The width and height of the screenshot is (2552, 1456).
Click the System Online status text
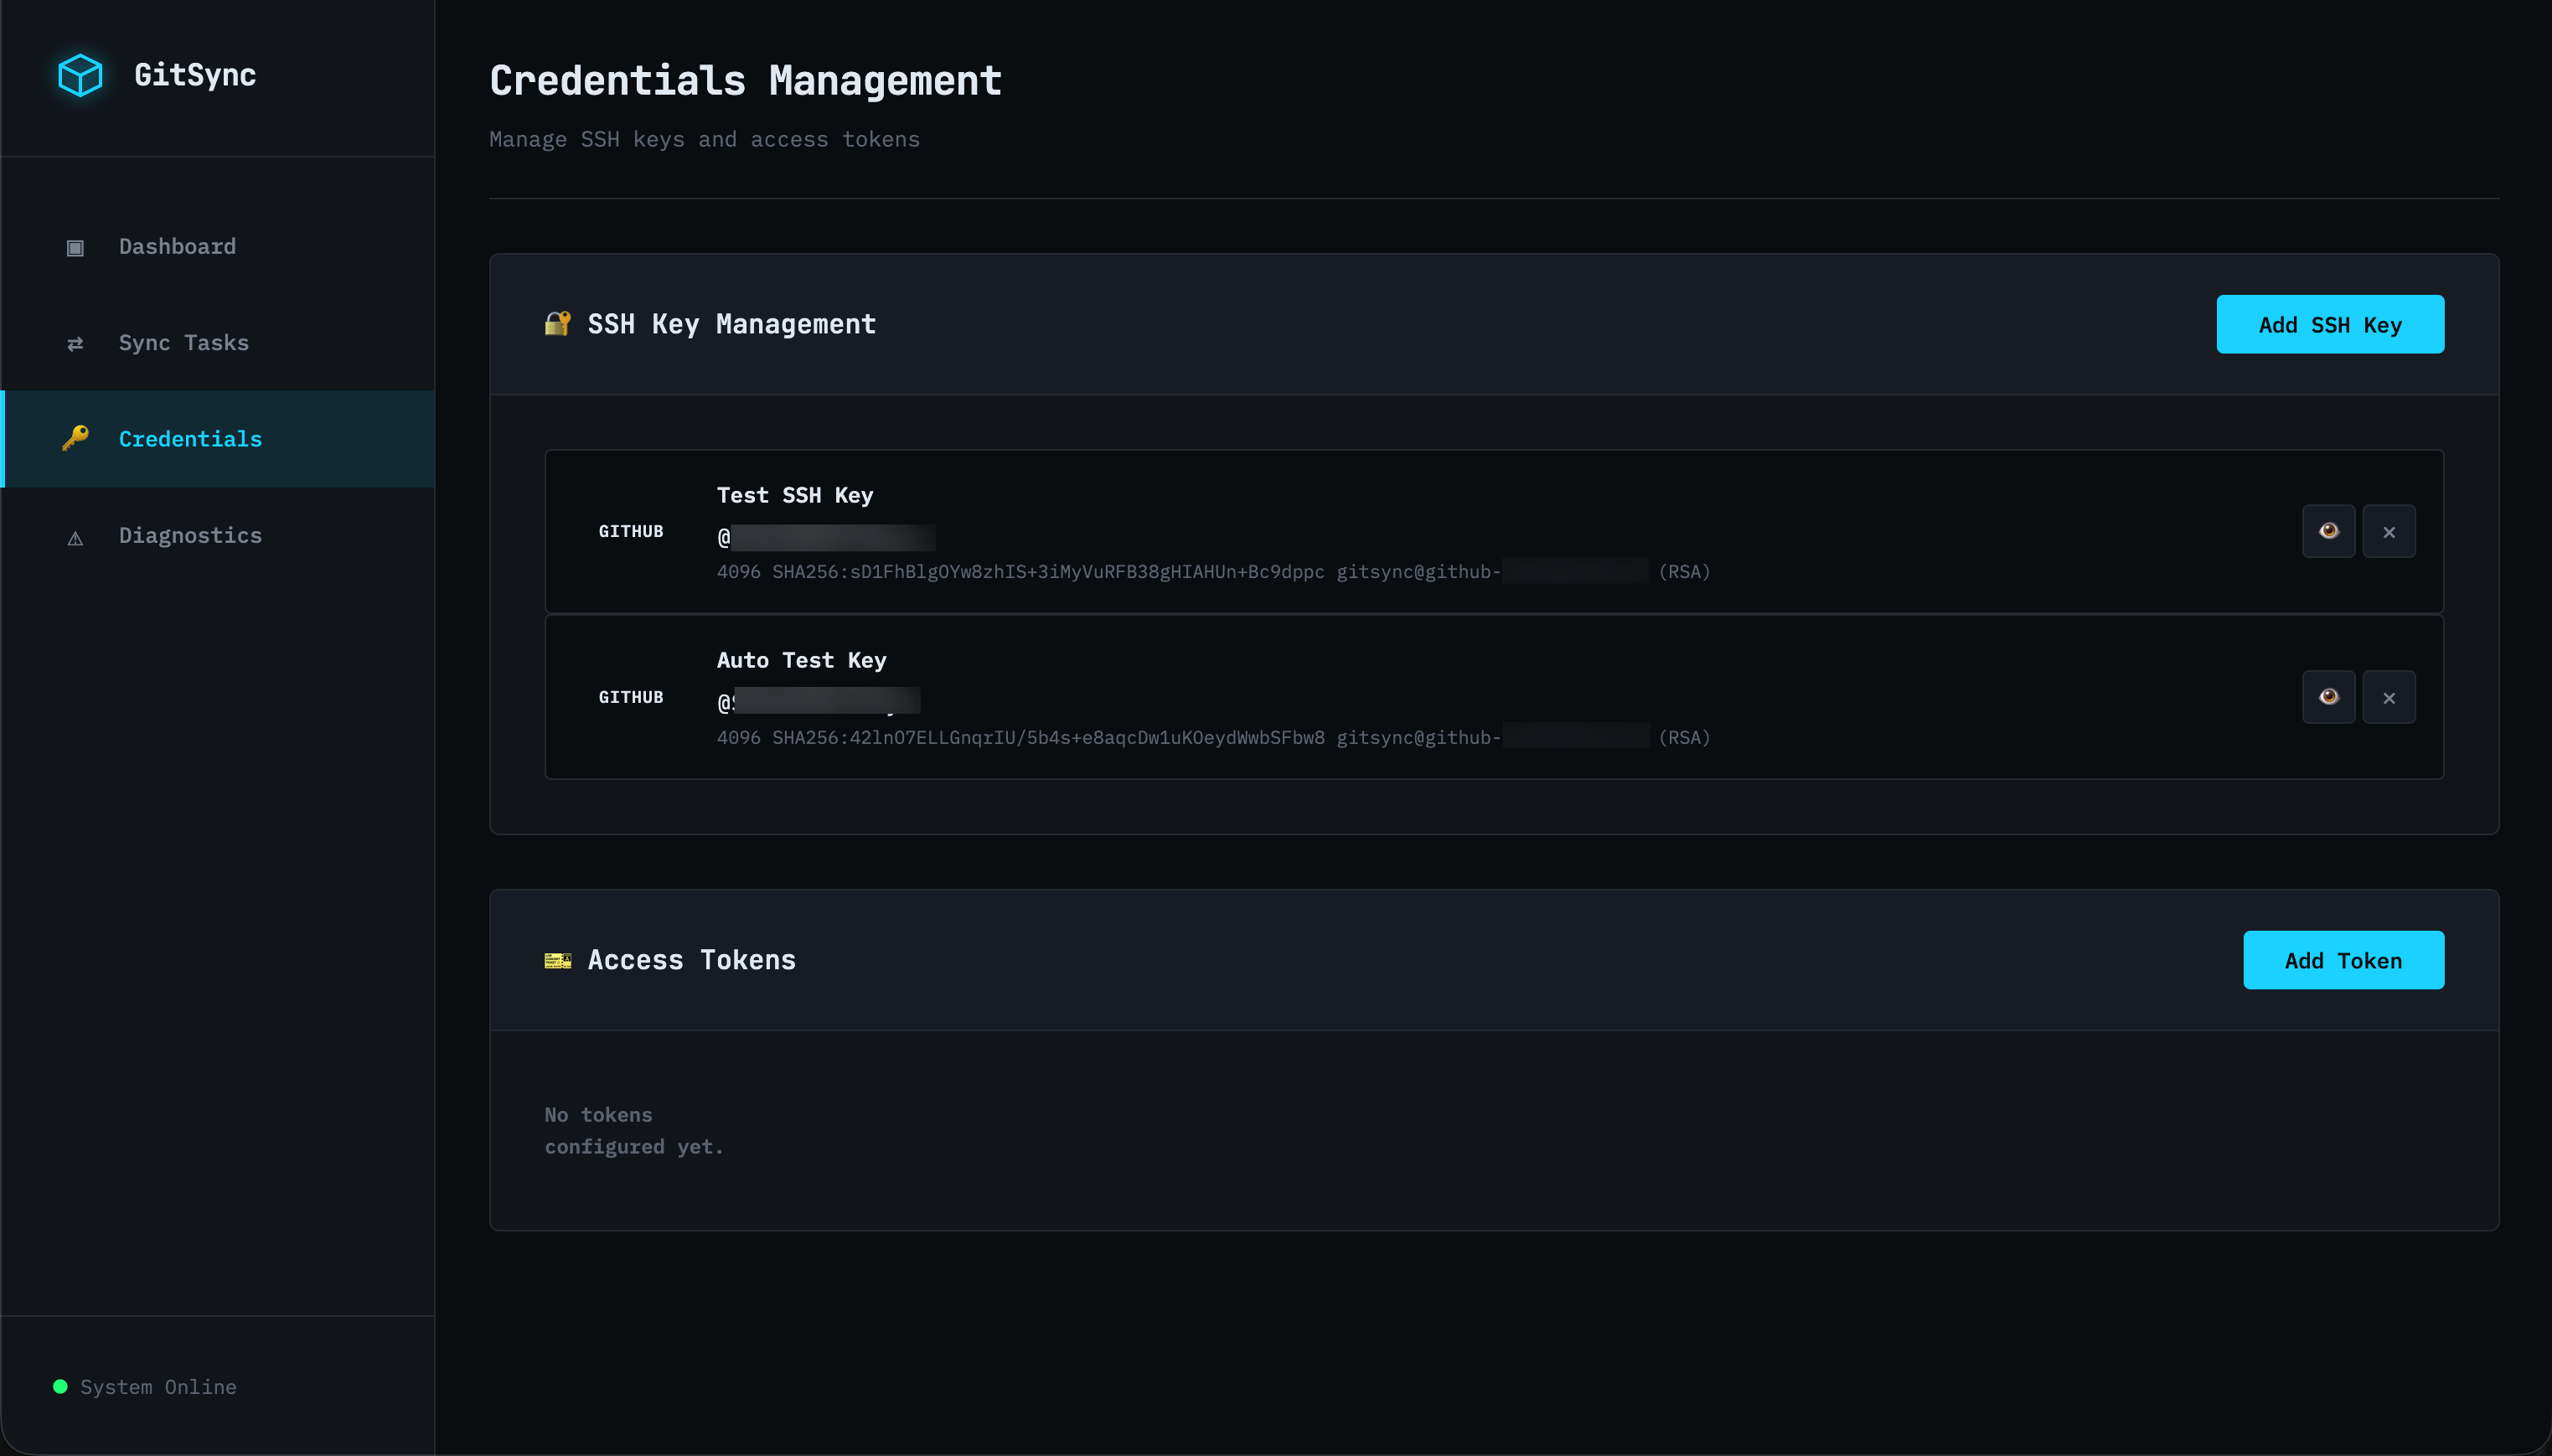tap(158, 1387)
